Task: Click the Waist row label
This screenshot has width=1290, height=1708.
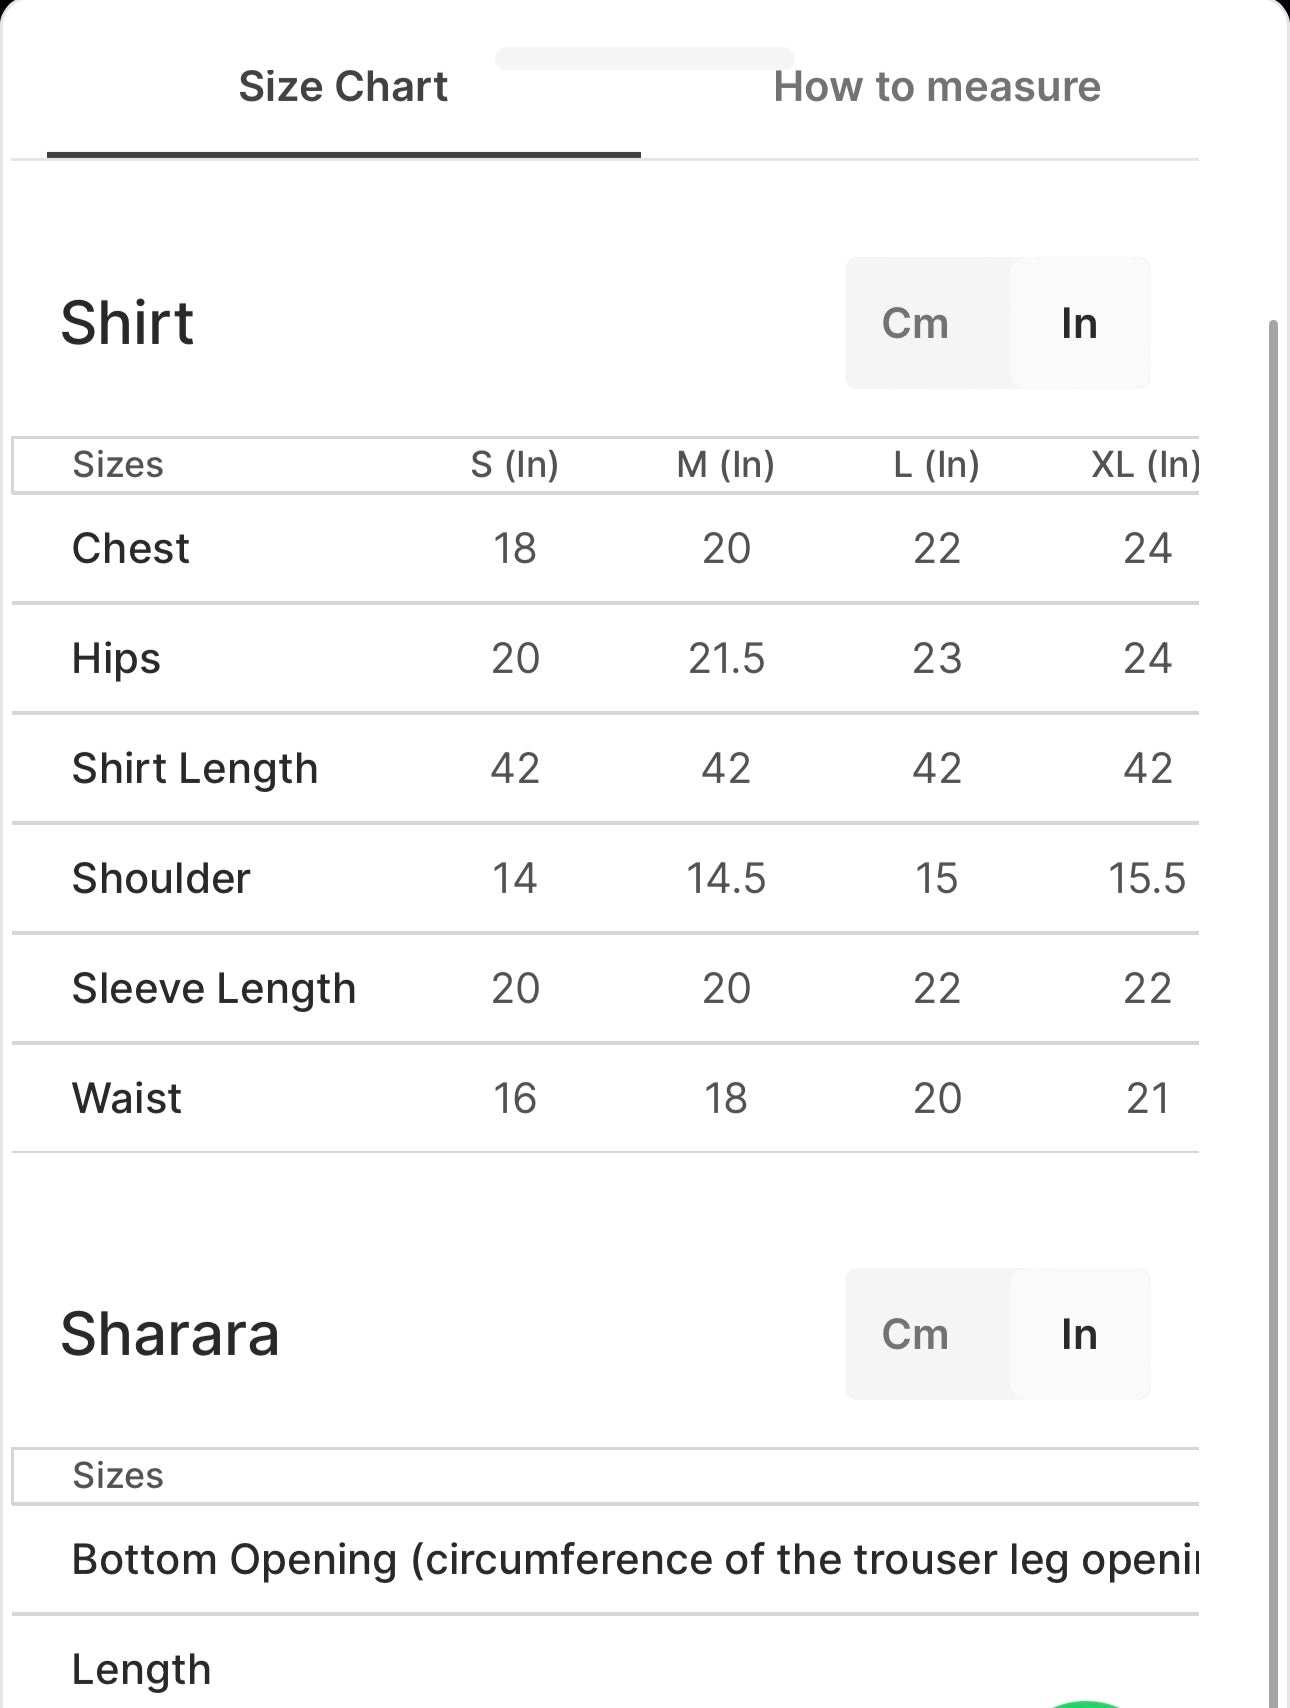Action: point(127,1099)
